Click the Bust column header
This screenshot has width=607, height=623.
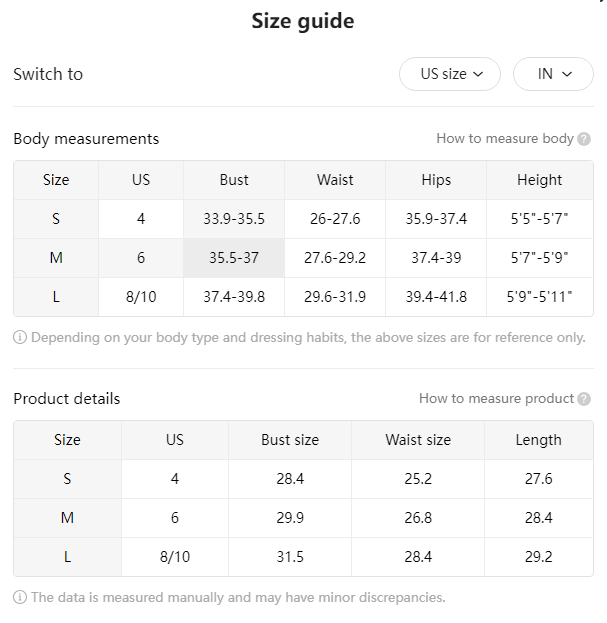click(x=234, y=180)
